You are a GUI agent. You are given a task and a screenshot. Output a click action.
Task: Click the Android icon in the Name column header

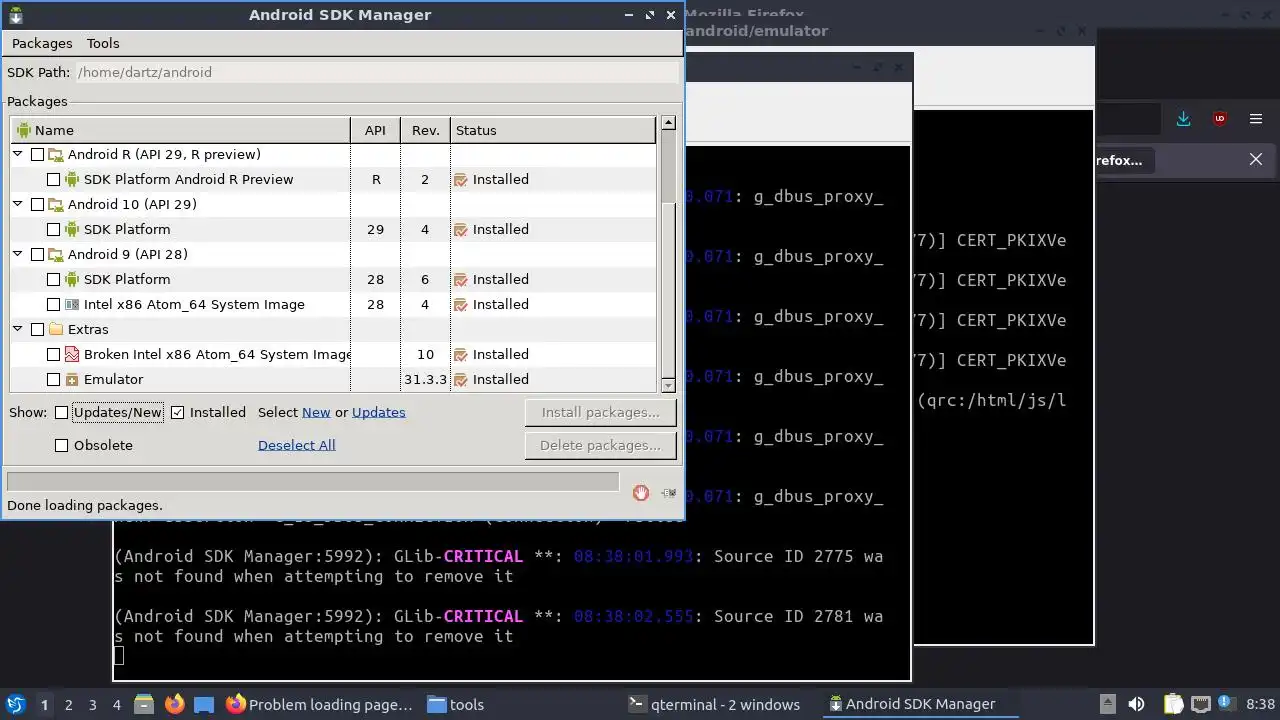coord(24,130)
